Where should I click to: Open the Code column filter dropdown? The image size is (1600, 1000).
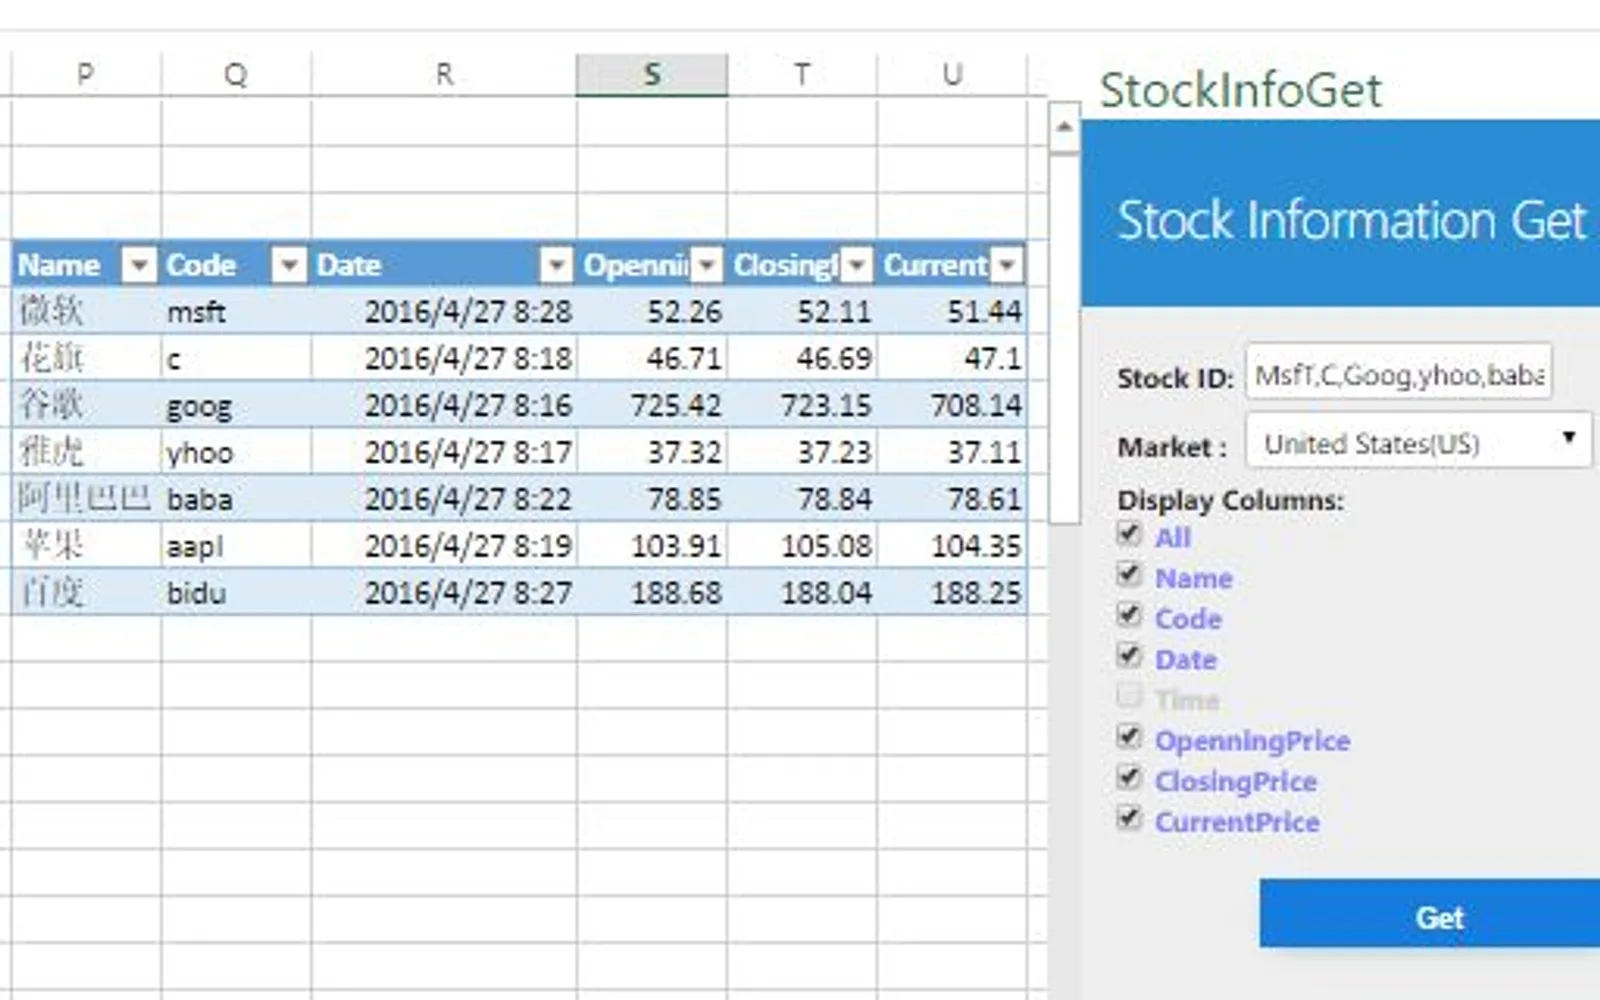point(289,265)
